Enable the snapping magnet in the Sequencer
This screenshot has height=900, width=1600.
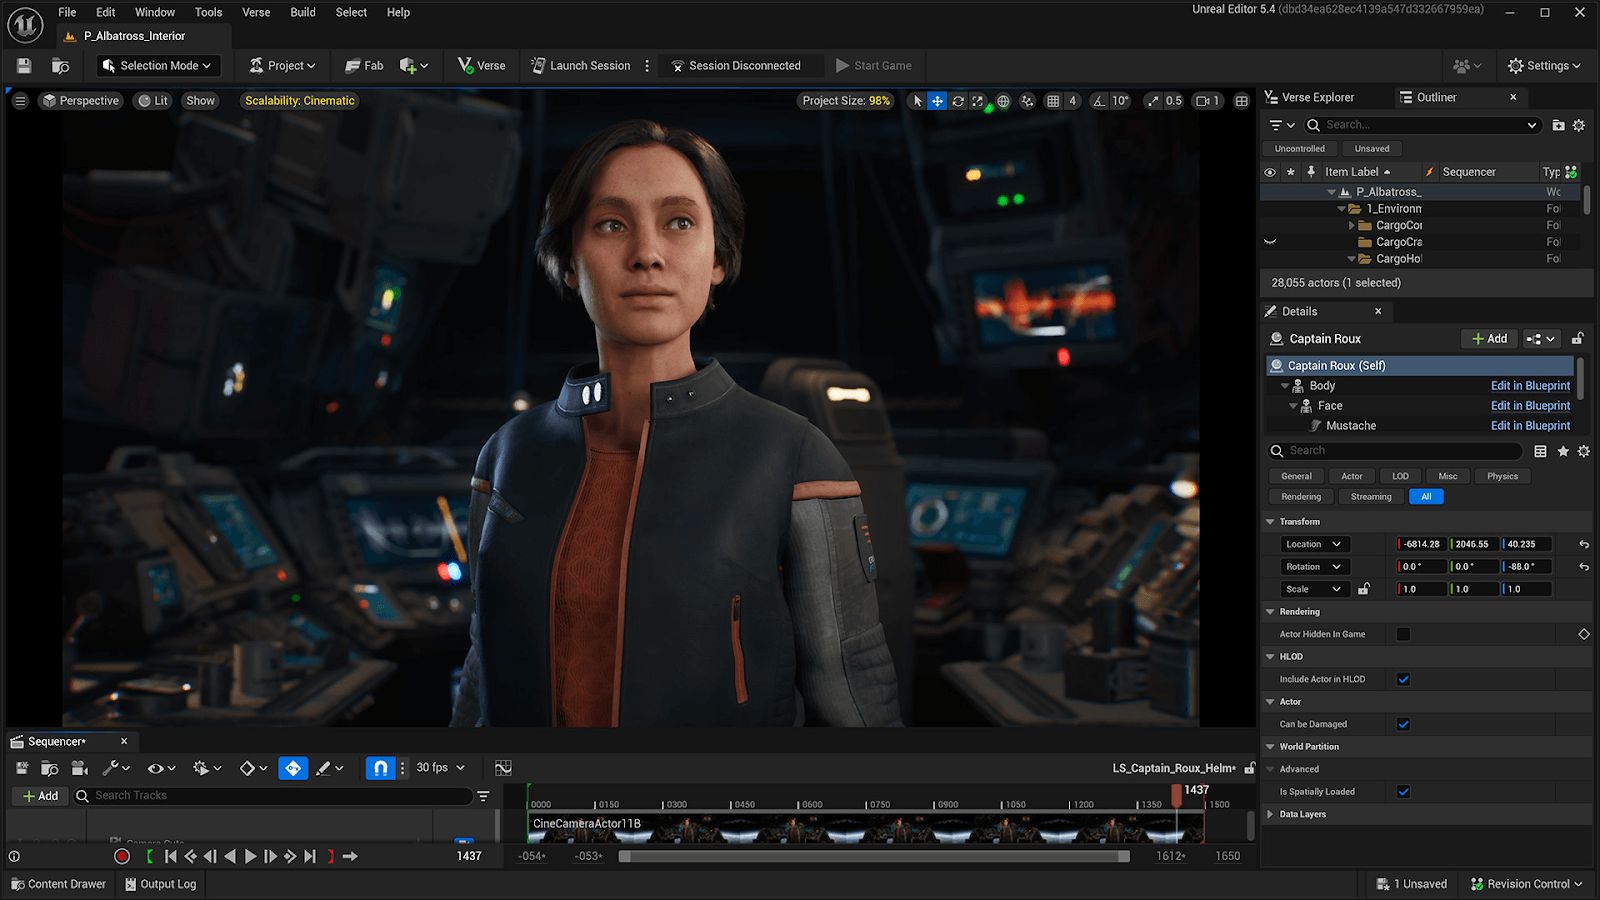point(380,767)
